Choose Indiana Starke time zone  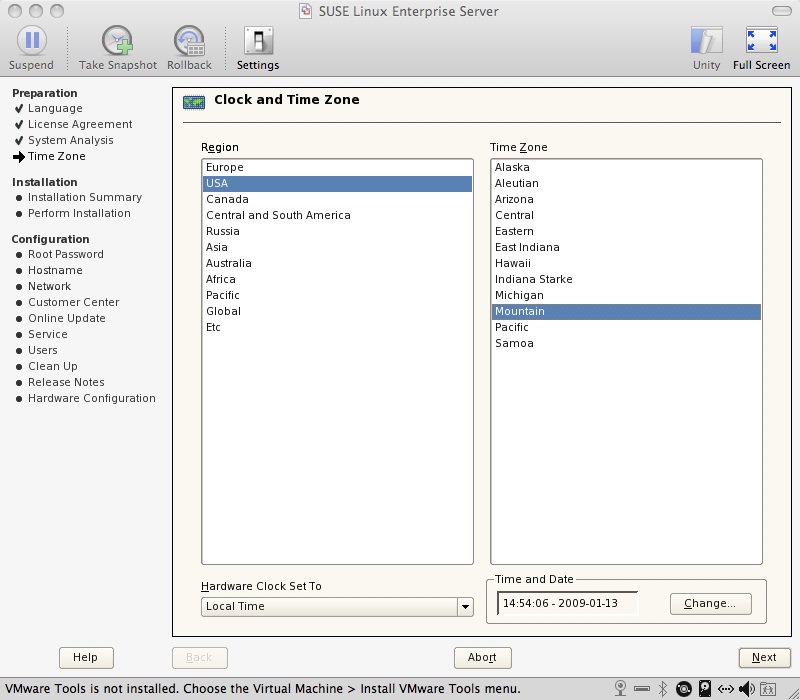[626, 279]
